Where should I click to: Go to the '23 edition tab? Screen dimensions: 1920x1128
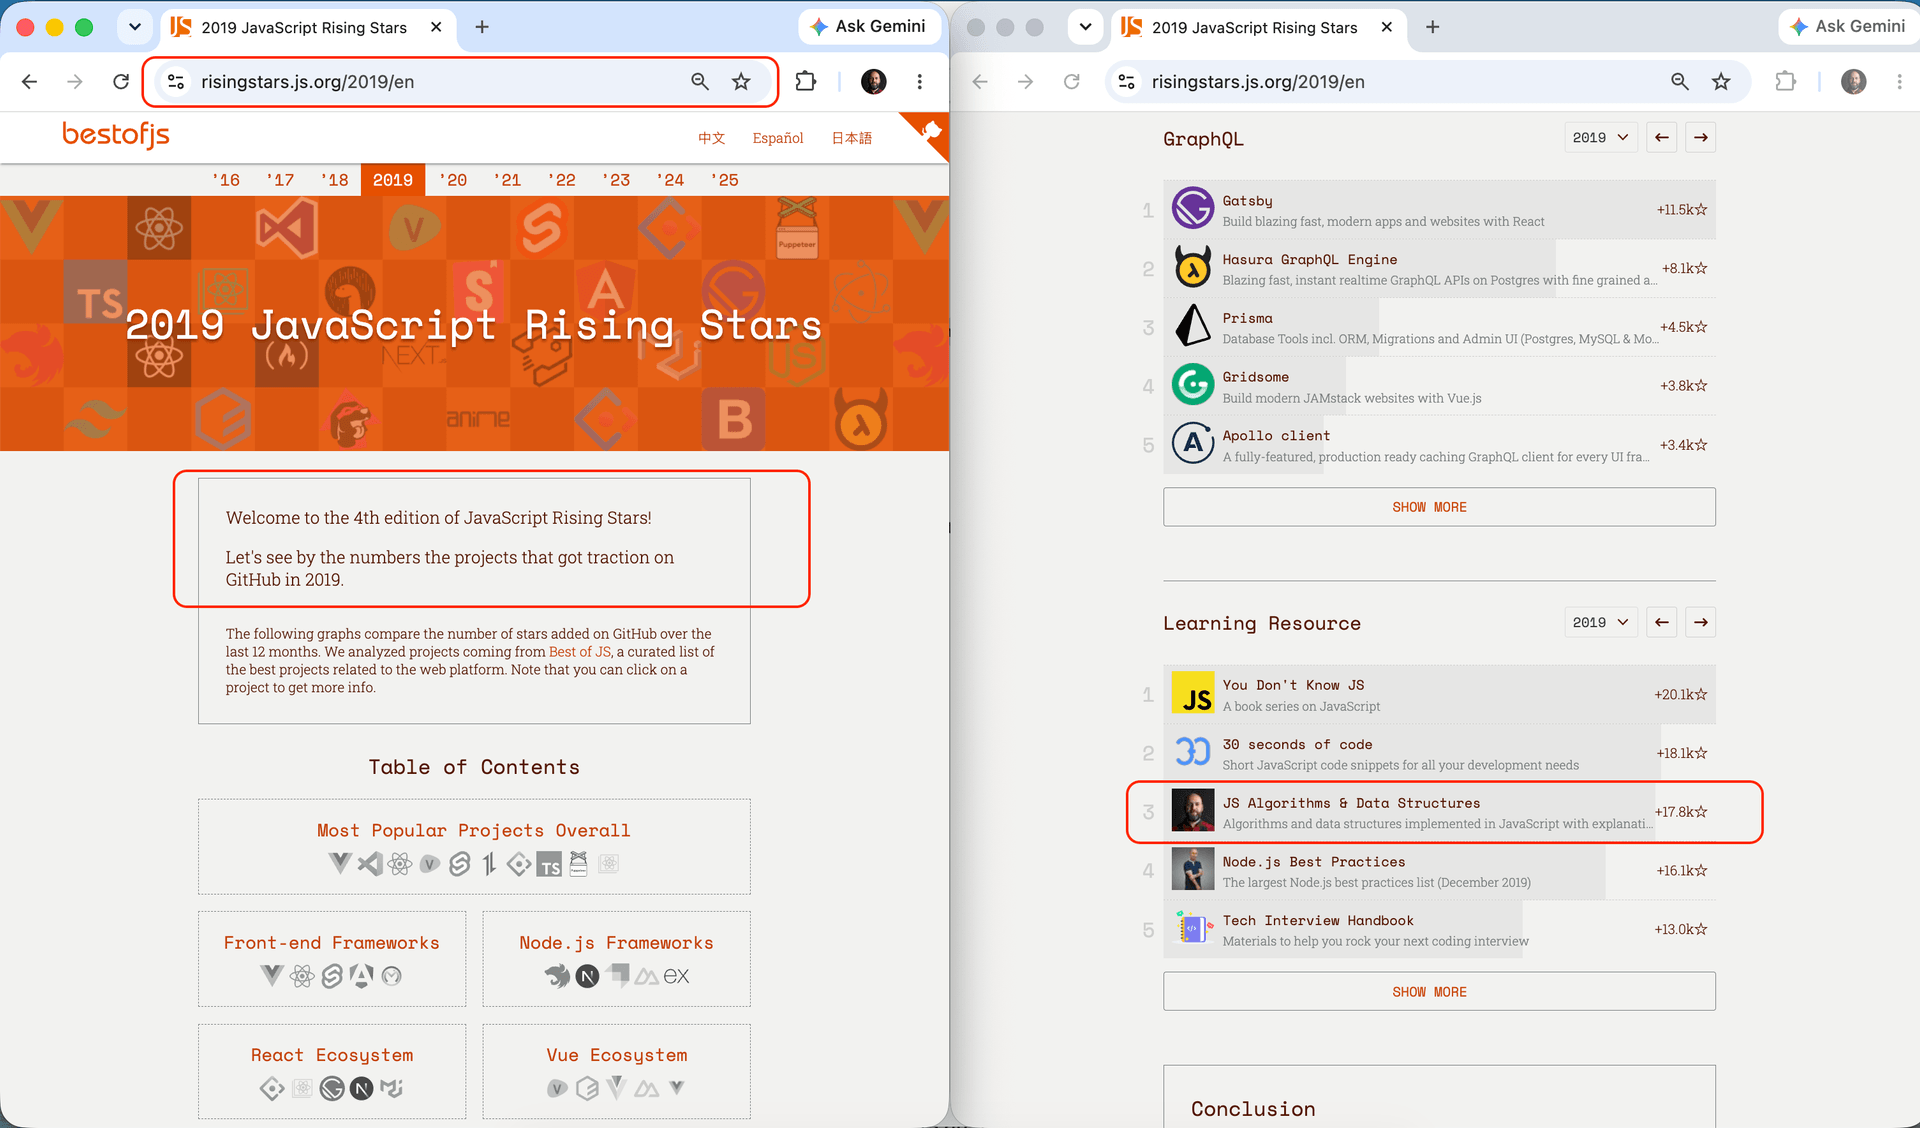pyautogui.click(x=616, y=180)
